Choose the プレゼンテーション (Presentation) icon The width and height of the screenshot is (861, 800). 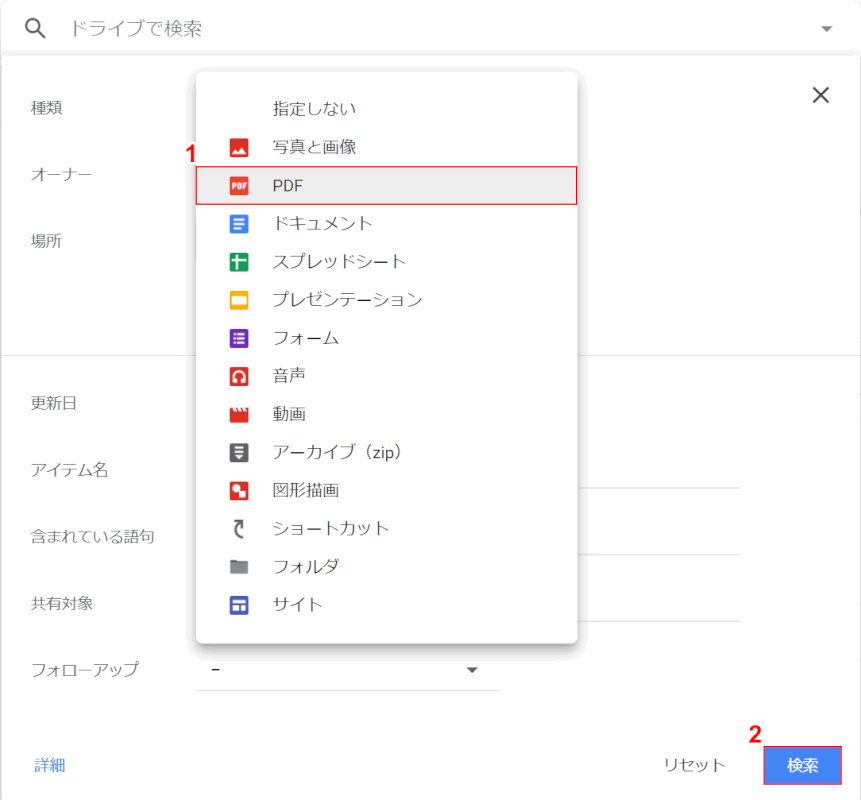(240, 299)
